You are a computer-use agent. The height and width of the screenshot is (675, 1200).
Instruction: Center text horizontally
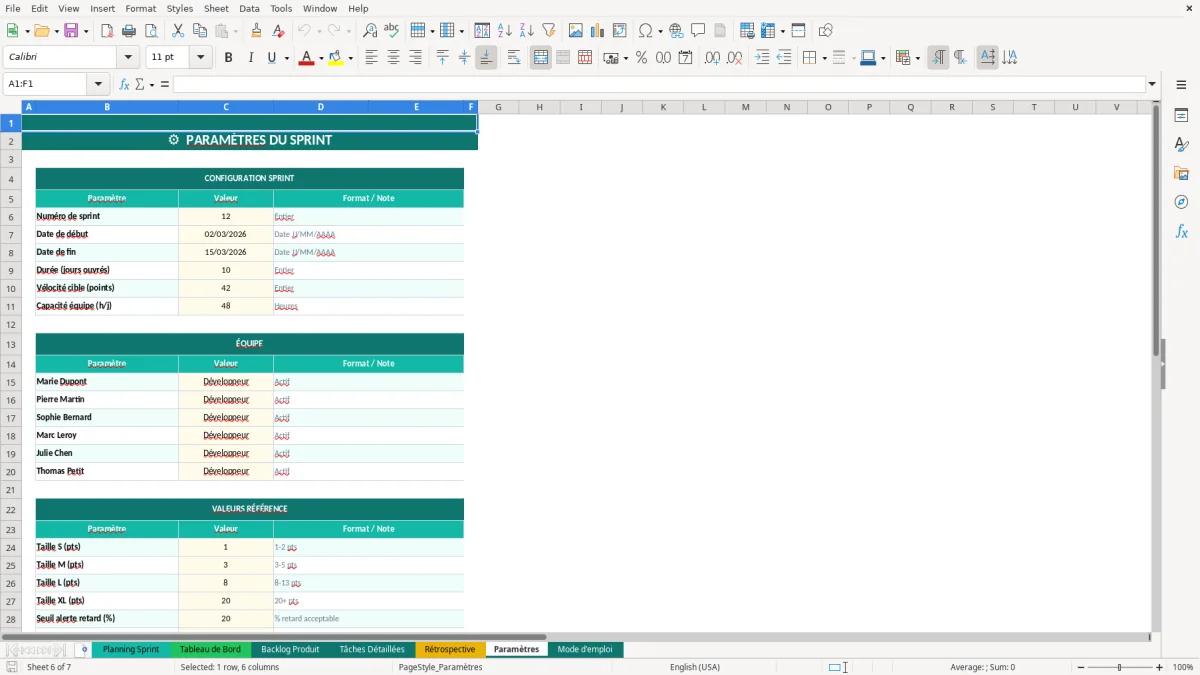(393, 58)
